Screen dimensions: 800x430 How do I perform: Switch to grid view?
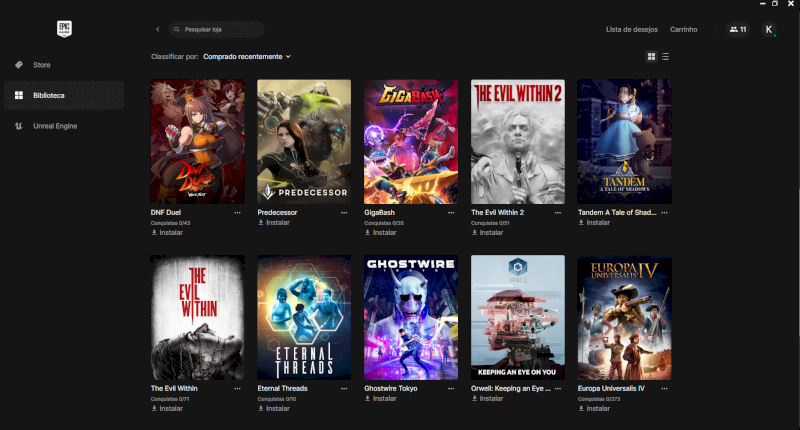(652, 57)
